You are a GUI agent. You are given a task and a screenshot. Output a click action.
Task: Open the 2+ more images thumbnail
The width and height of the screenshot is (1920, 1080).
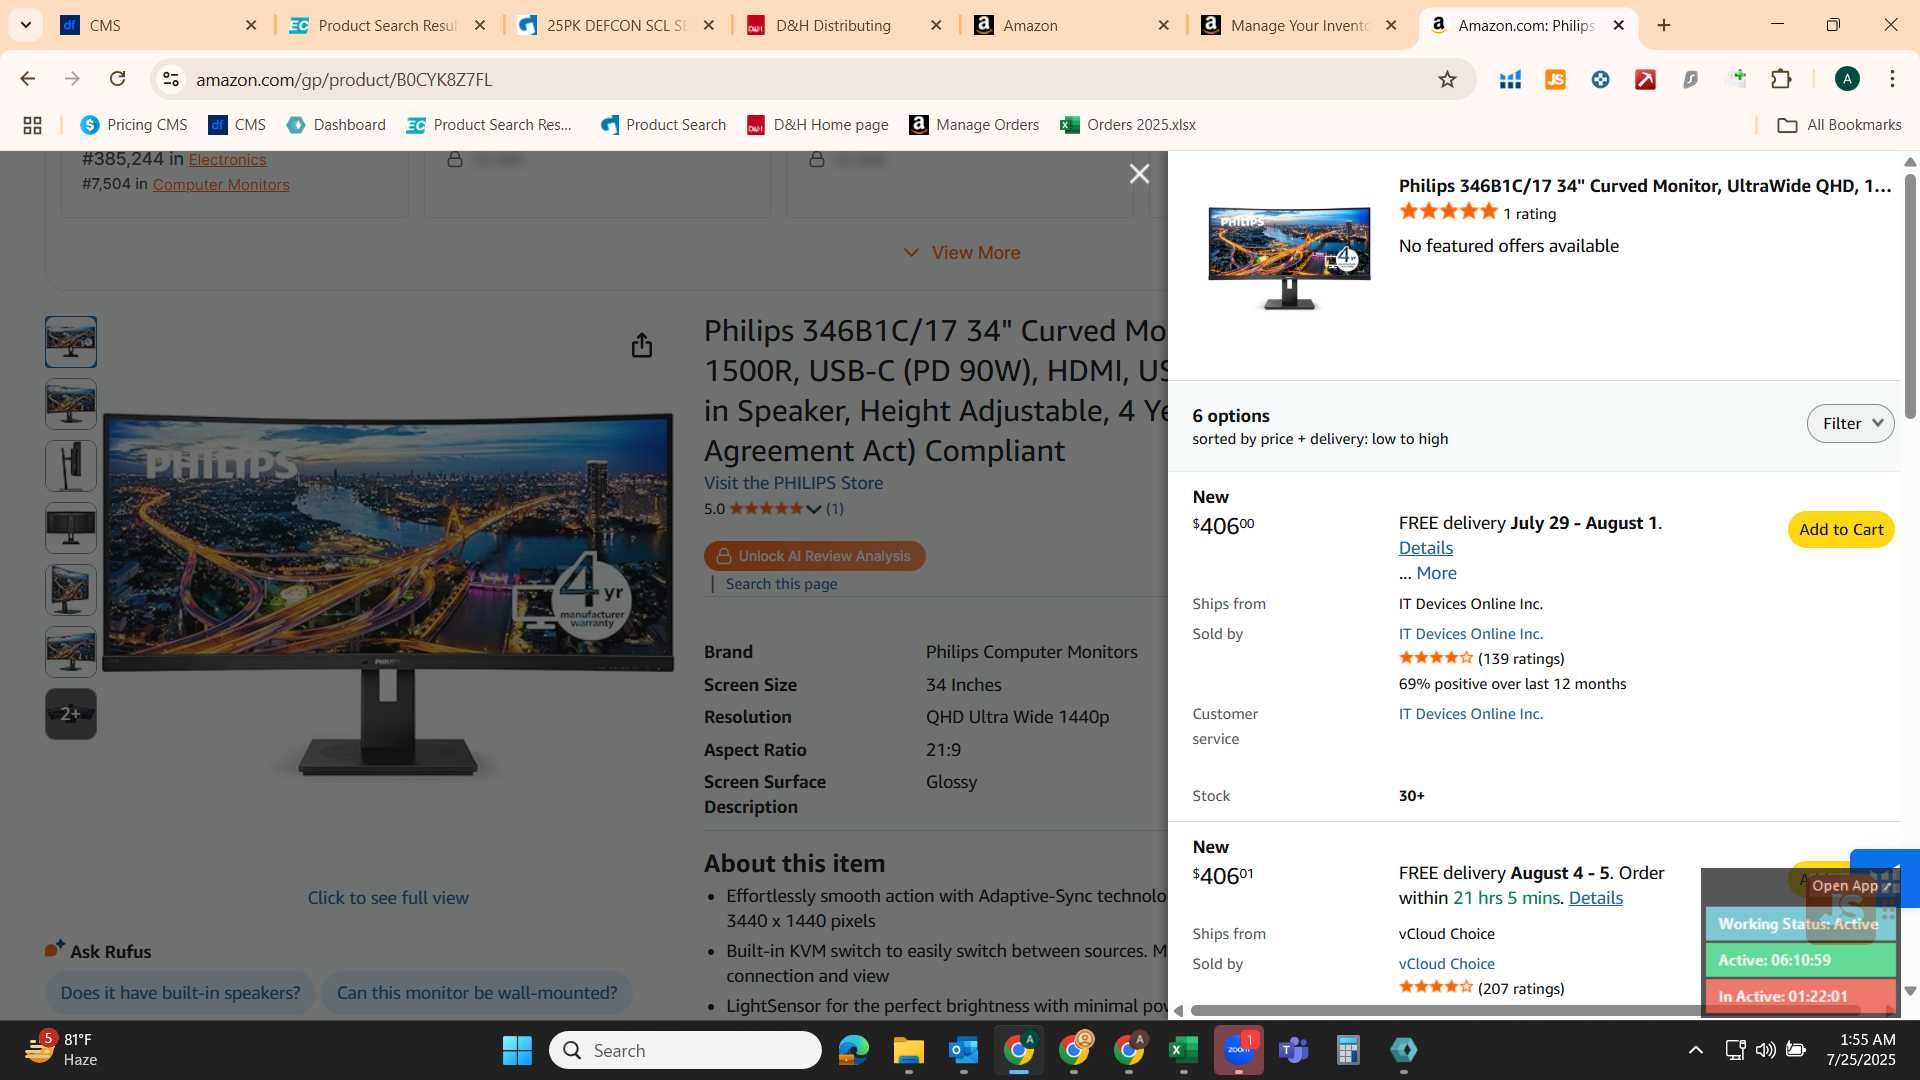tap(71, 714)
